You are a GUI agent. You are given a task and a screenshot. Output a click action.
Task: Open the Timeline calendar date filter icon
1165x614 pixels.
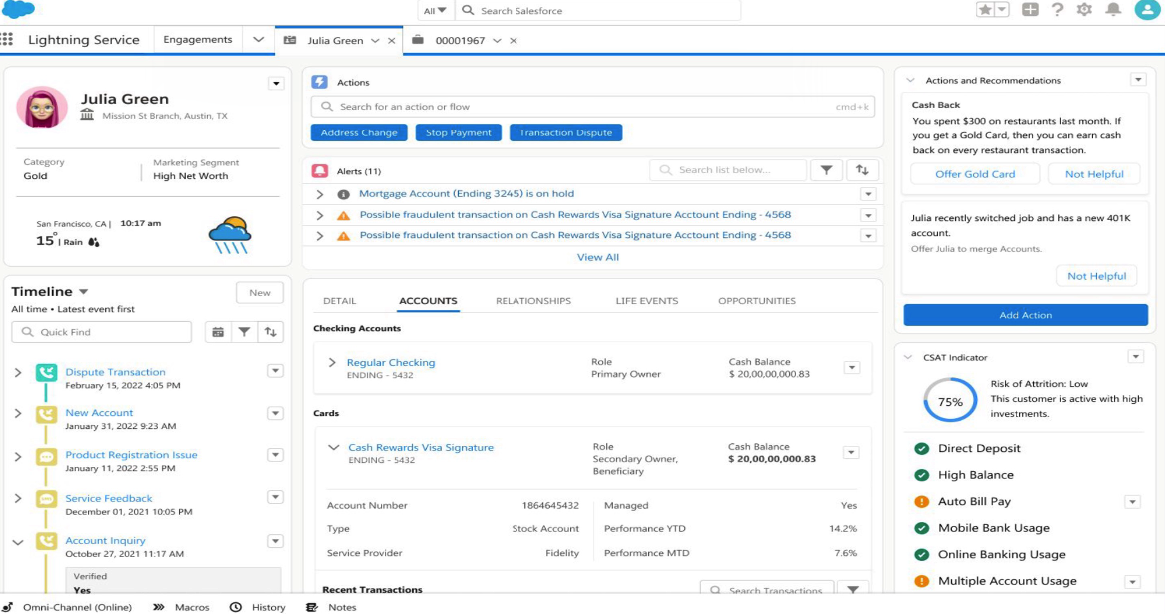tap(218, 332)
